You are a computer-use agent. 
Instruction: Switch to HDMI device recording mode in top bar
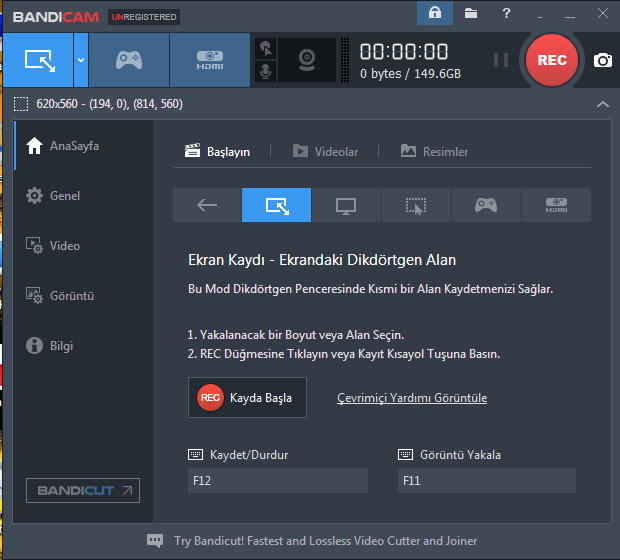210,60
